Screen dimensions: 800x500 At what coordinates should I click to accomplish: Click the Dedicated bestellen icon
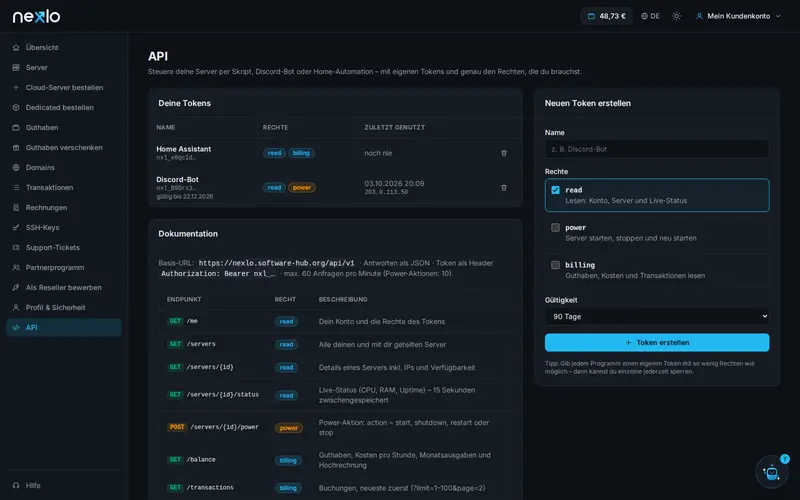[16, 108]
